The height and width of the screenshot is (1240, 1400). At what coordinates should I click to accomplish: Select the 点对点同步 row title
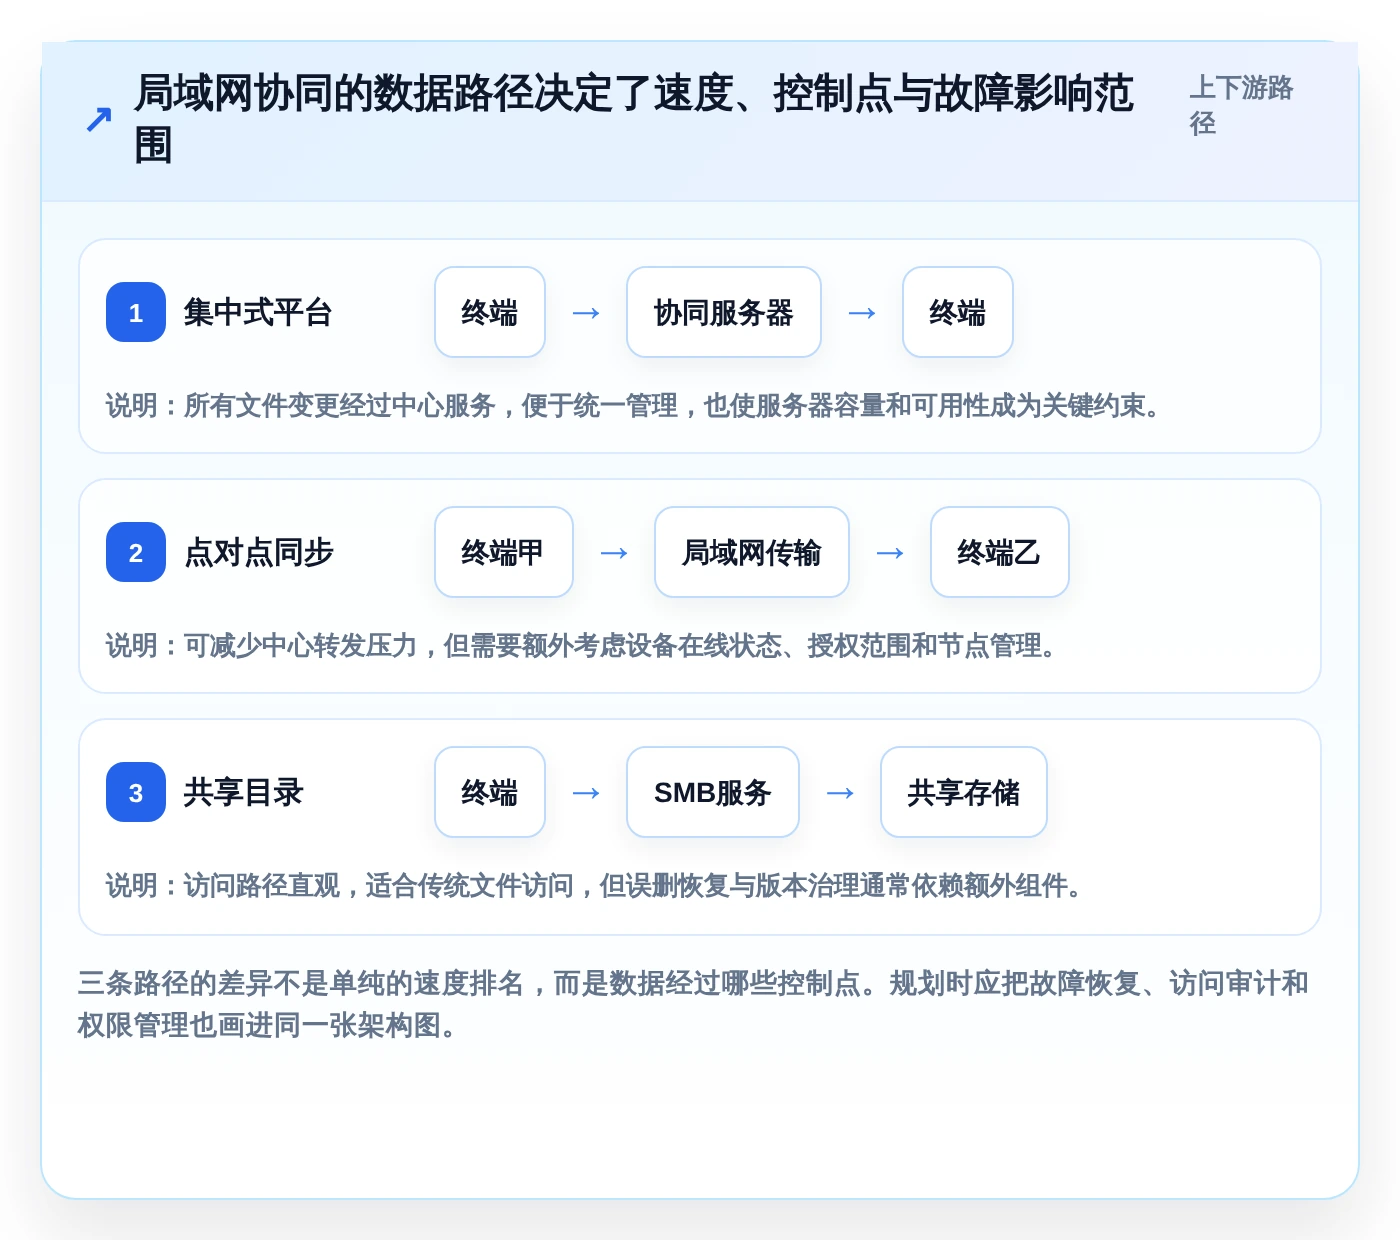[x=258, y=552]
